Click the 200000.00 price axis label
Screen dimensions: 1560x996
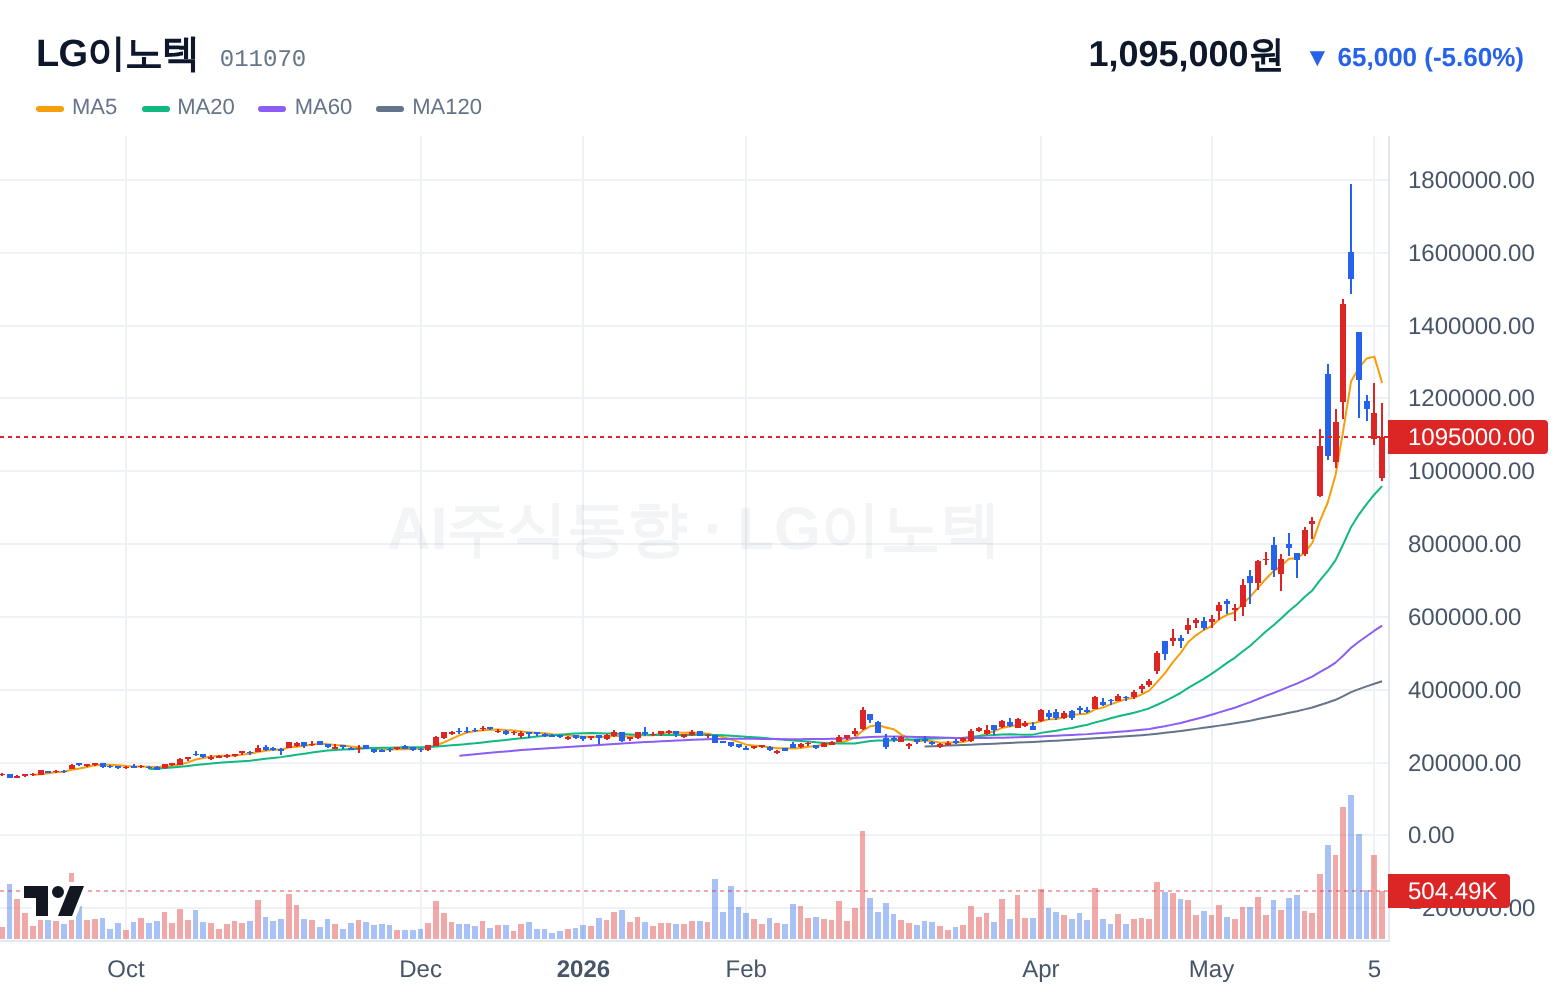click(1464, 763)
